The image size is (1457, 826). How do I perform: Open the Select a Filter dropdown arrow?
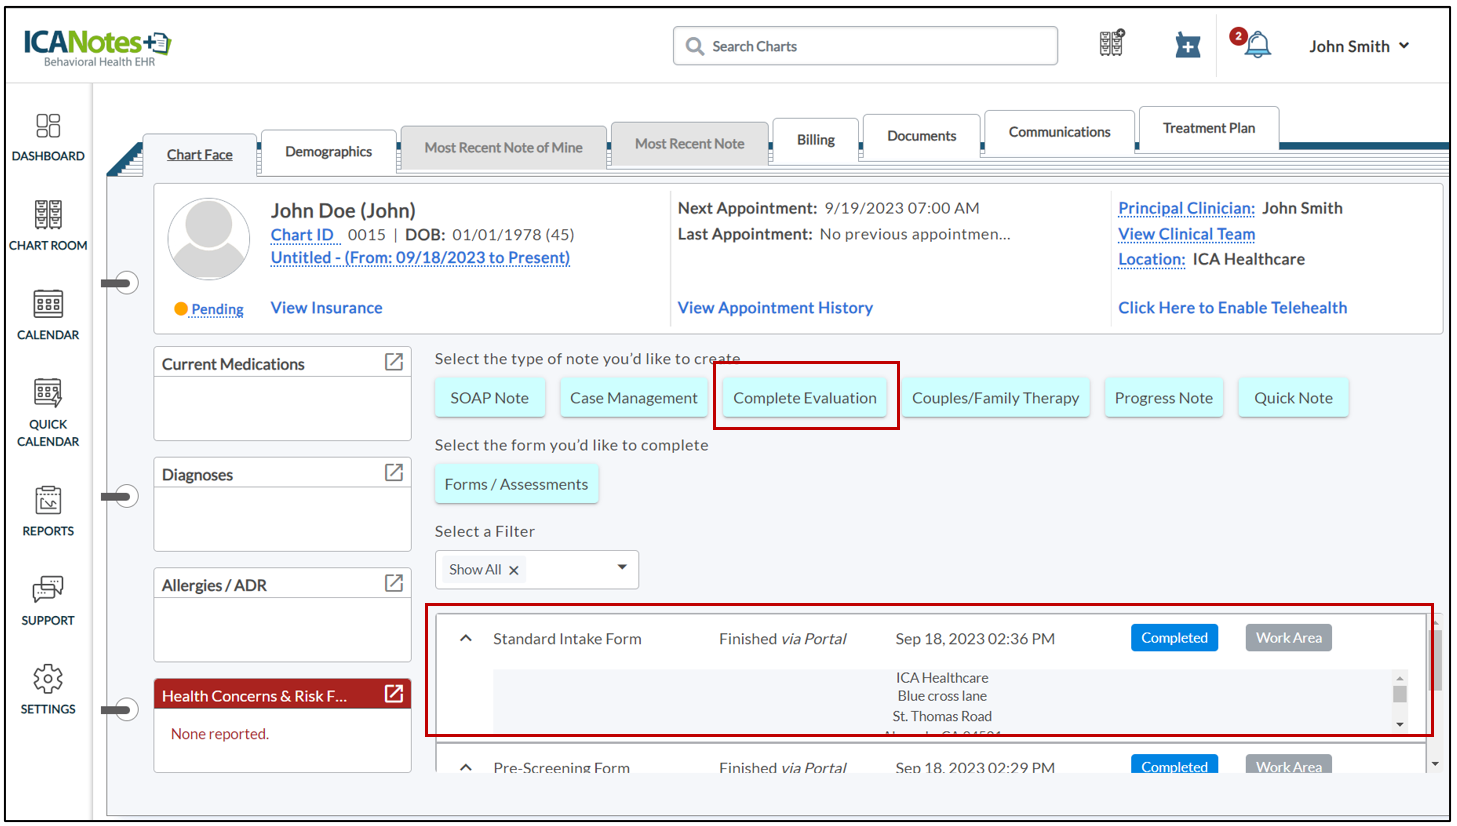(622, 568)
